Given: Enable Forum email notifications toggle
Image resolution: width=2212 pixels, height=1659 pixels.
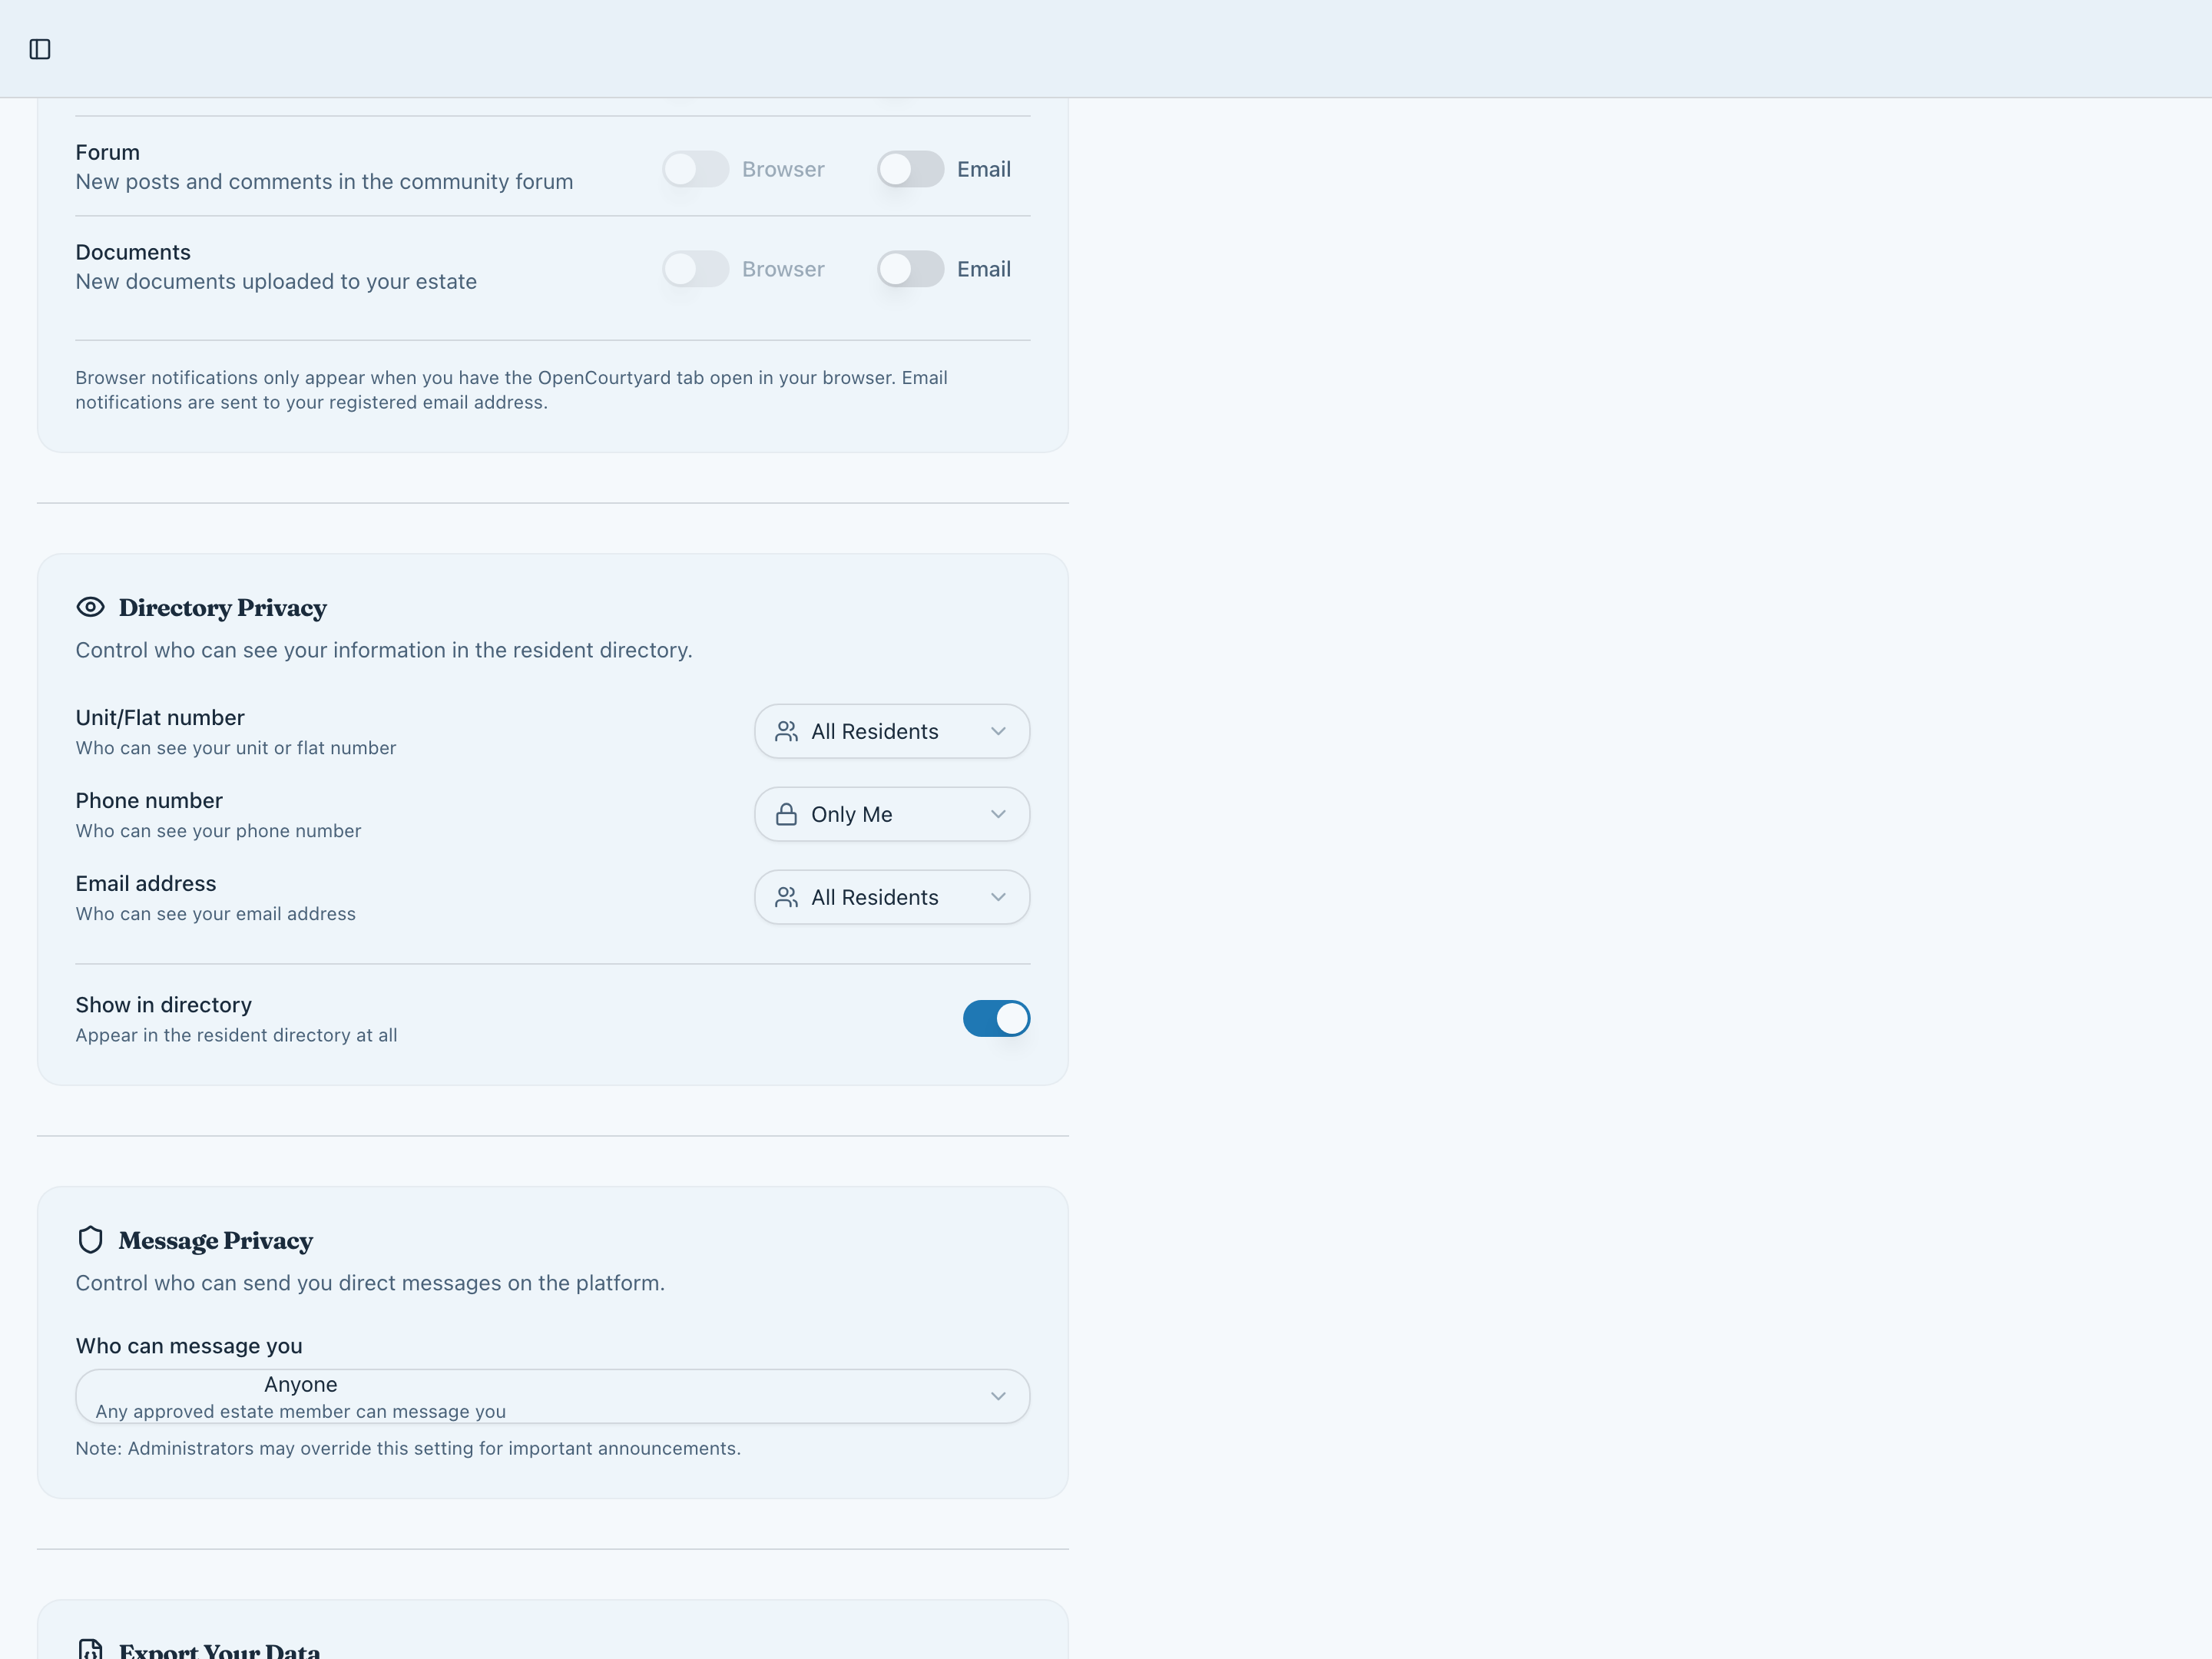Looking at the screenshot, I should click(910, 169).
